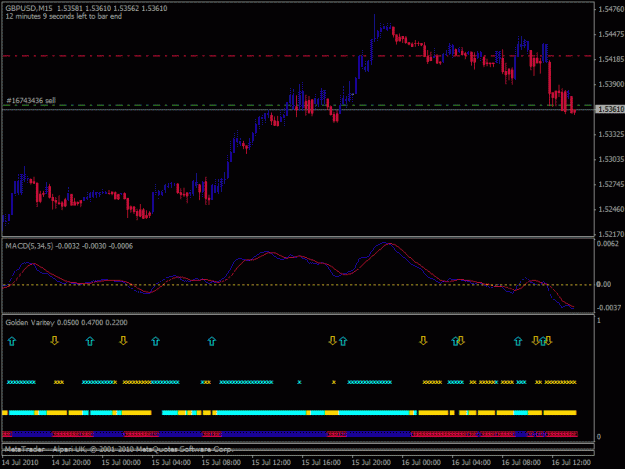This screenshot has height=469, width=625.
Task: Click the yellow down arrow above 14 Jul 20:00
Action: pyautogui.click(x=55, y=340)
